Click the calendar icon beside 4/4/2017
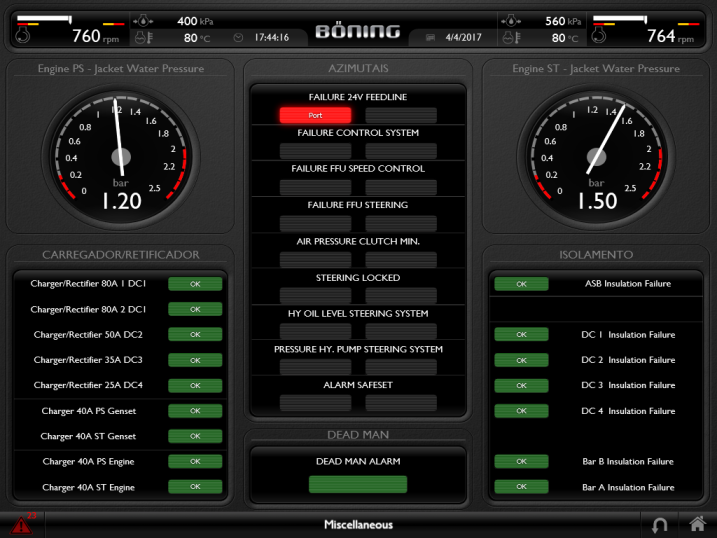Image resolution: width=717 pixels, height=538 pixels. (x=430, y=37)
